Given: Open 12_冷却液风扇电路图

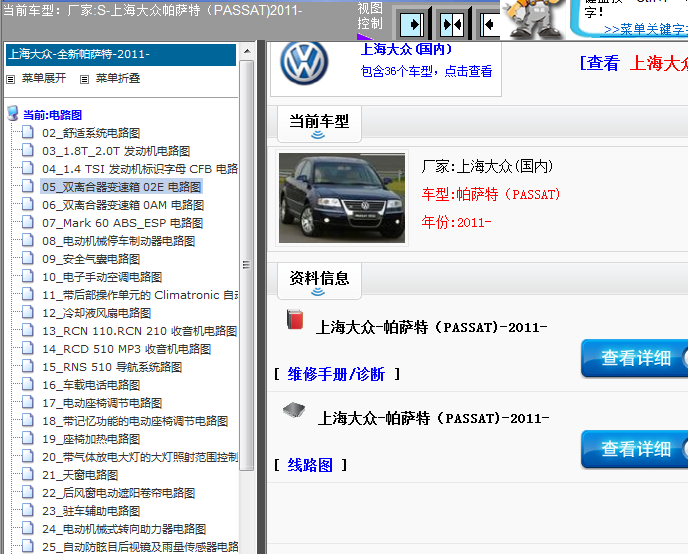Looking at the screenshot, I should pos(97,313).
